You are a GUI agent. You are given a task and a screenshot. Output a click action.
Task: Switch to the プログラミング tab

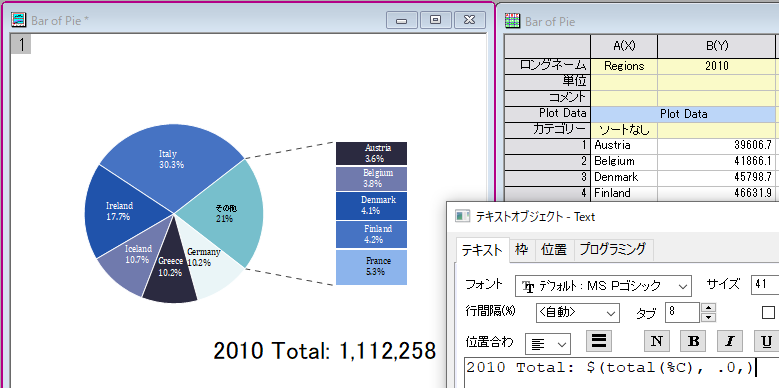click(x=613, y=249)
